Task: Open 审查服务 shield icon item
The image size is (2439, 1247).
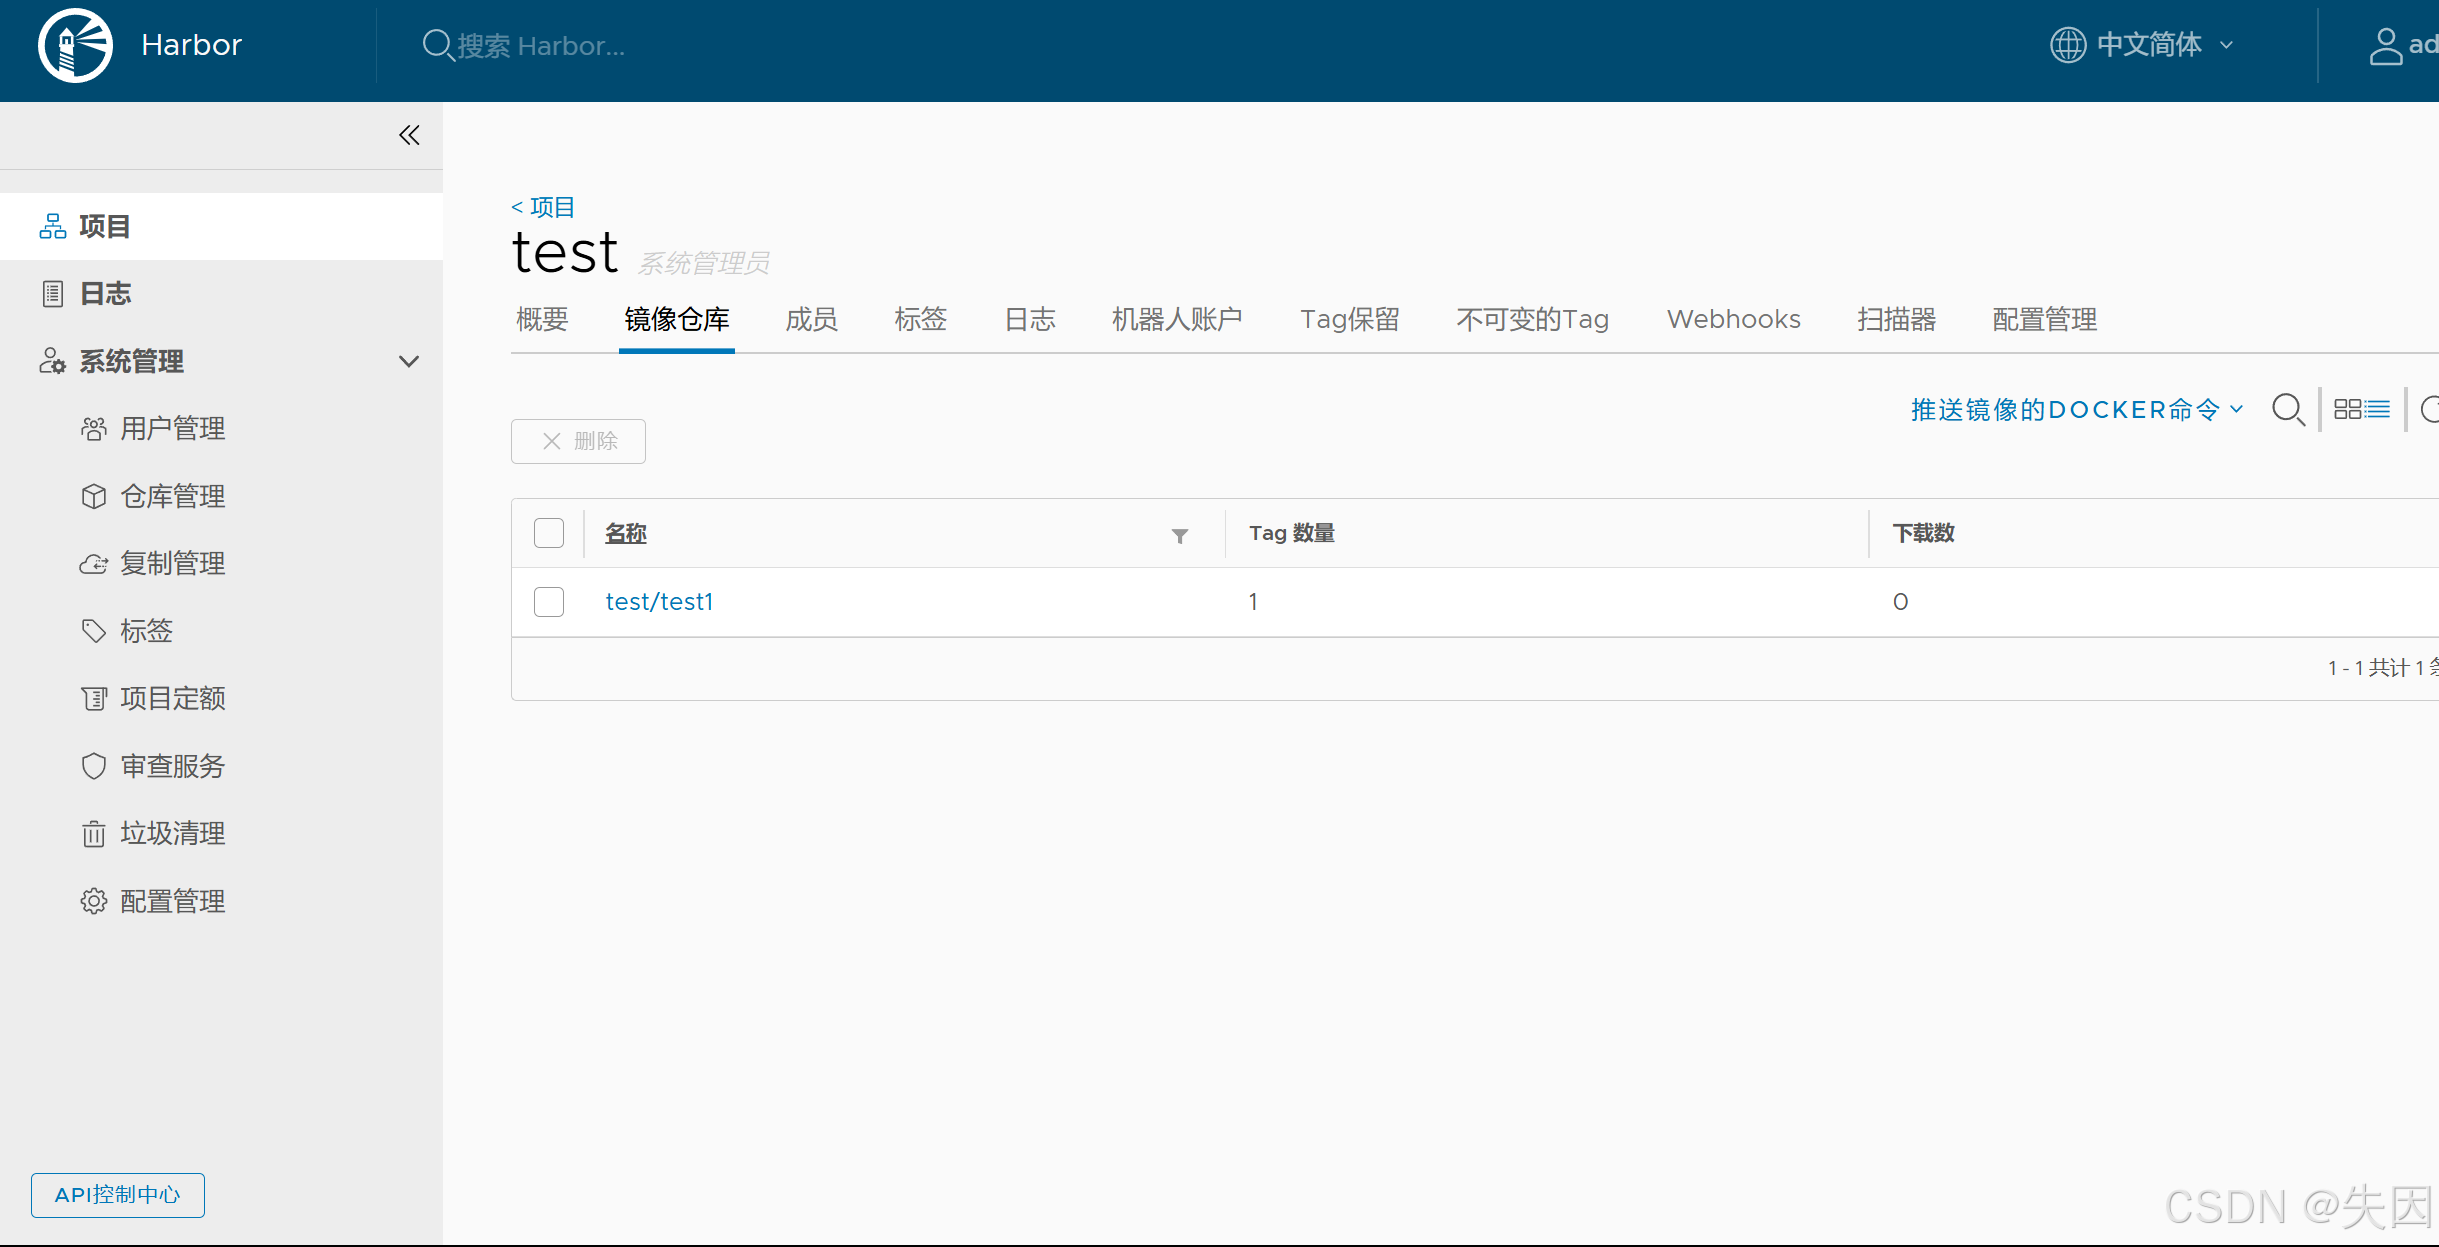Action: click(94, 766)
